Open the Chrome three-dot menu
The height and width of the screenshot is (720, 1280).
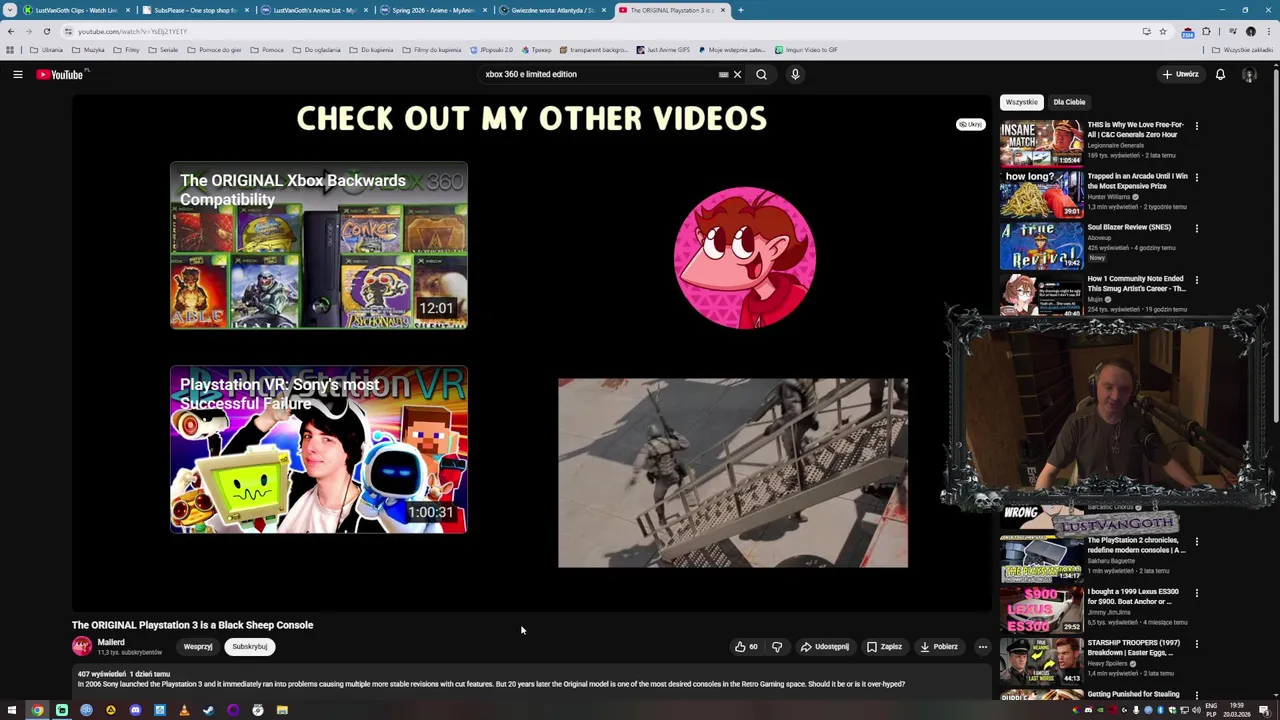(x=1268, y=31)
